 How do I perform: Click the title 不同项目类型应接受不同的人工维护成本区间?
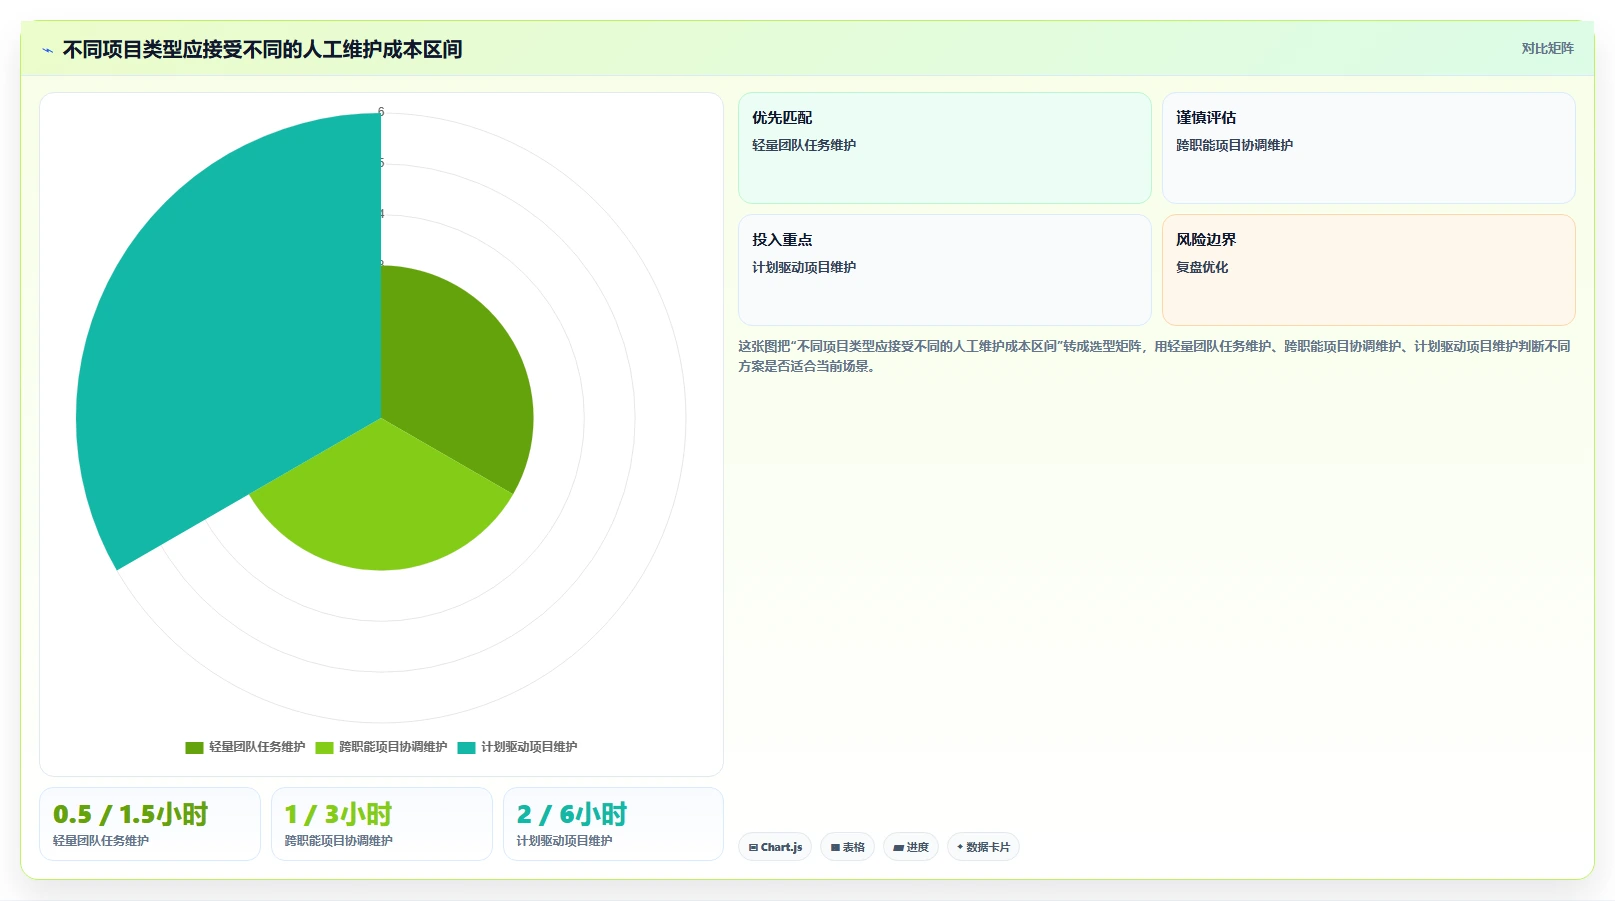(x=262, y=50)
